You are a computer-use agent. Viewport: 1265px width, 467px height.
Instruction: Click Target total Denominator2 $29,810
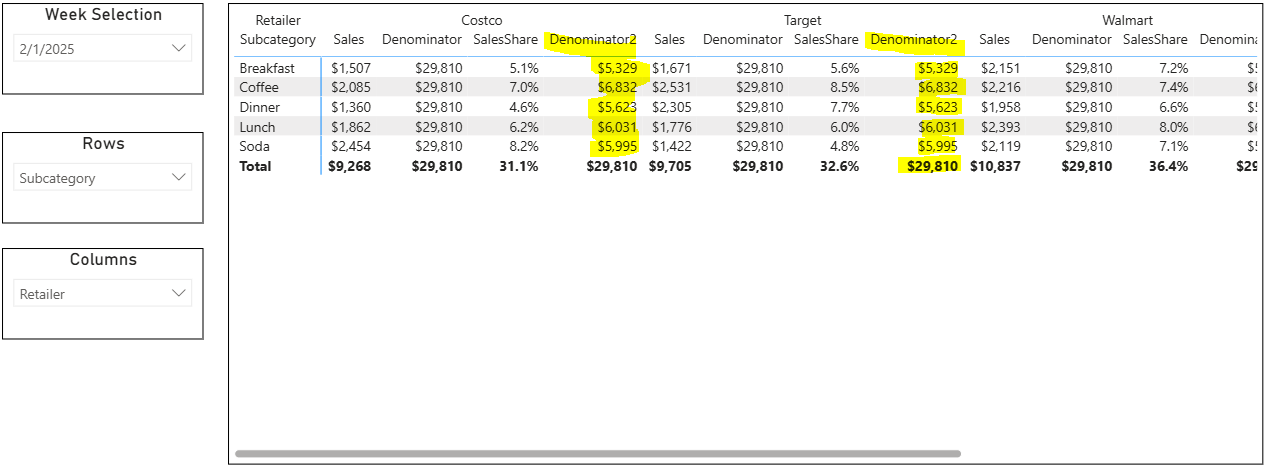(x=932, y=166)
